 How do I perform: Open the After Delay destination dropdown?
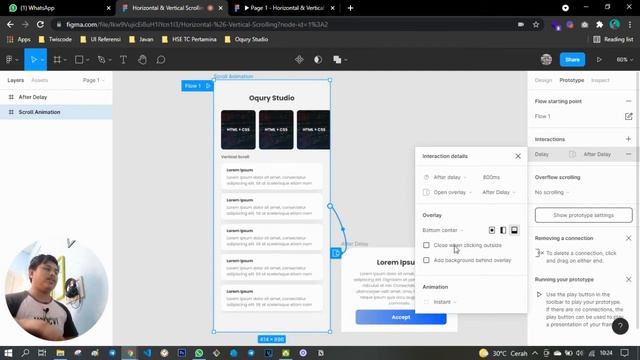pyautogui.click(x=499, y=192)
